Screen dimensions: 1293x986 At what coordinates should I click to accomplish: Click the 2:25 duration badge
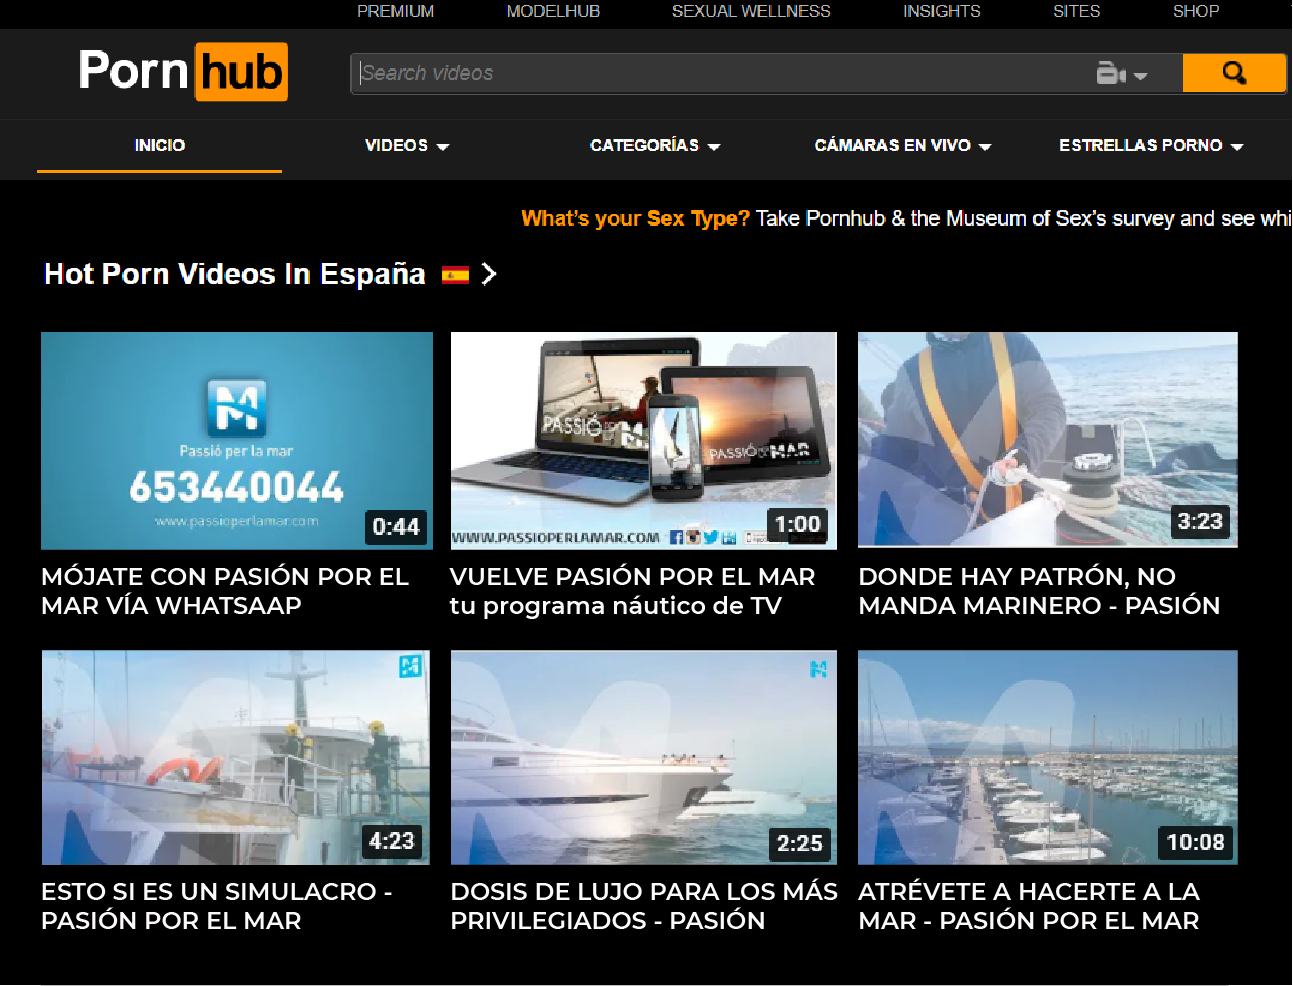(800, 843)
